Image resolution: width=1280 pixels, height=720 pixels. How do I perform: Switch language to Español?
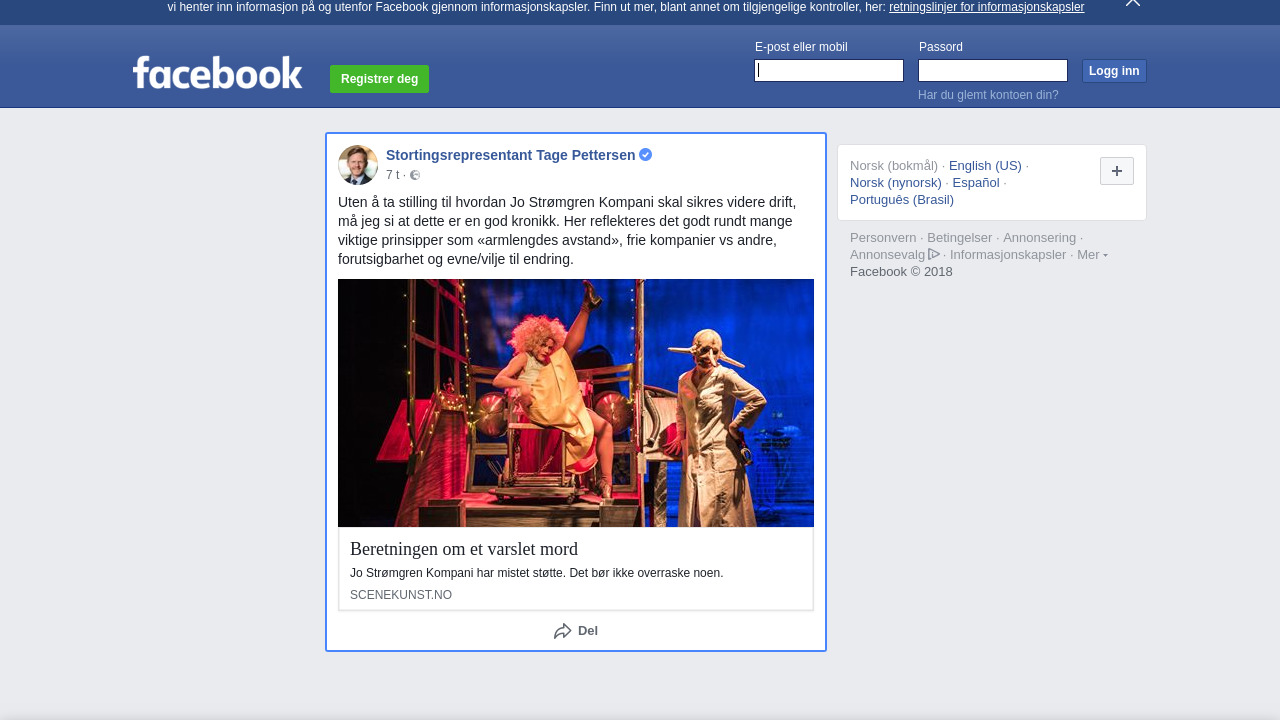[x=976, y=183]
